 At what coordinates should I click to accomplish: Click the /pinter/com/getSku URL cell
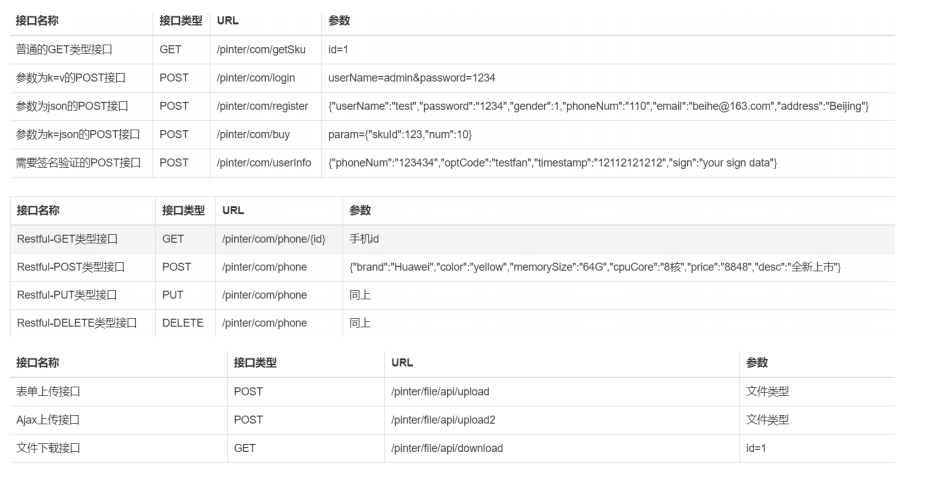(x=260, y=49)
